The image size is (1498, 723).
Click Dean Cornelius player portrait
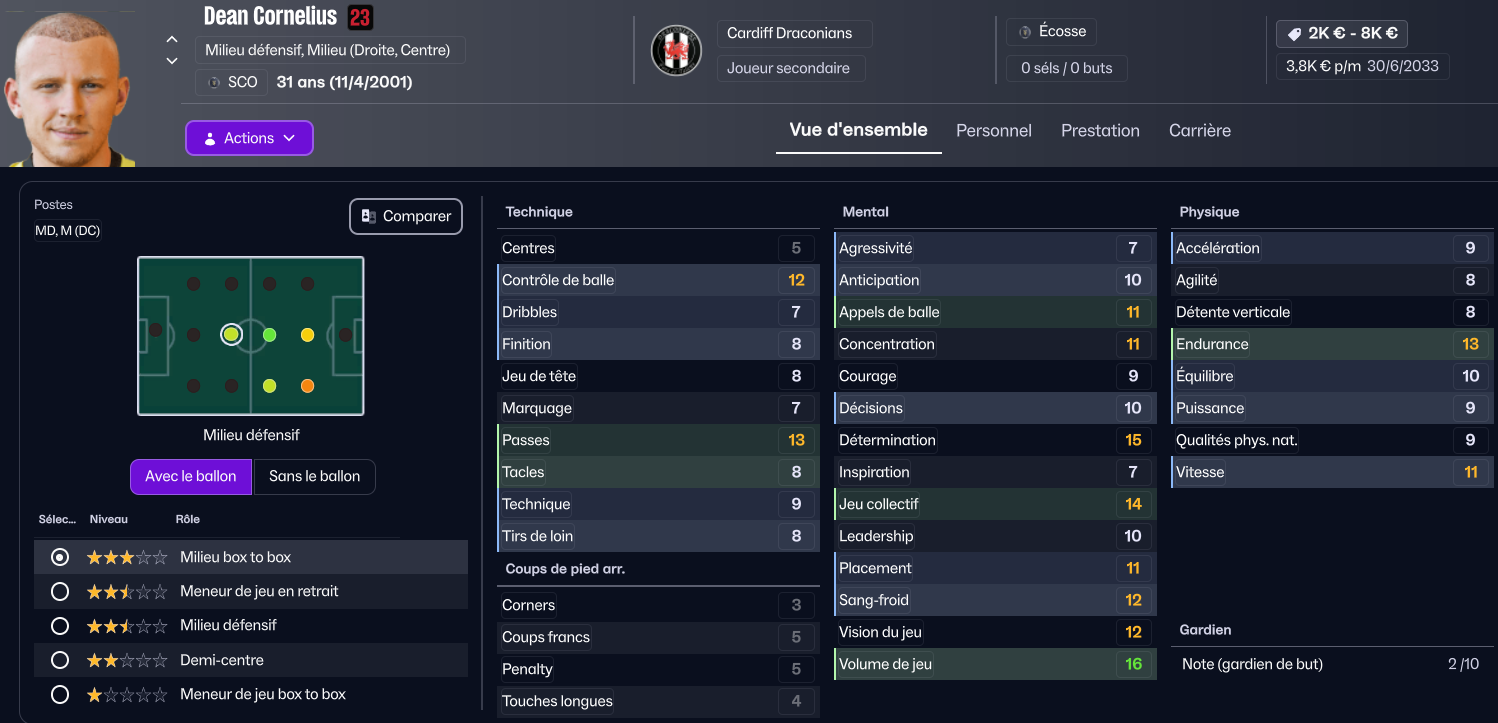(67, 84)
